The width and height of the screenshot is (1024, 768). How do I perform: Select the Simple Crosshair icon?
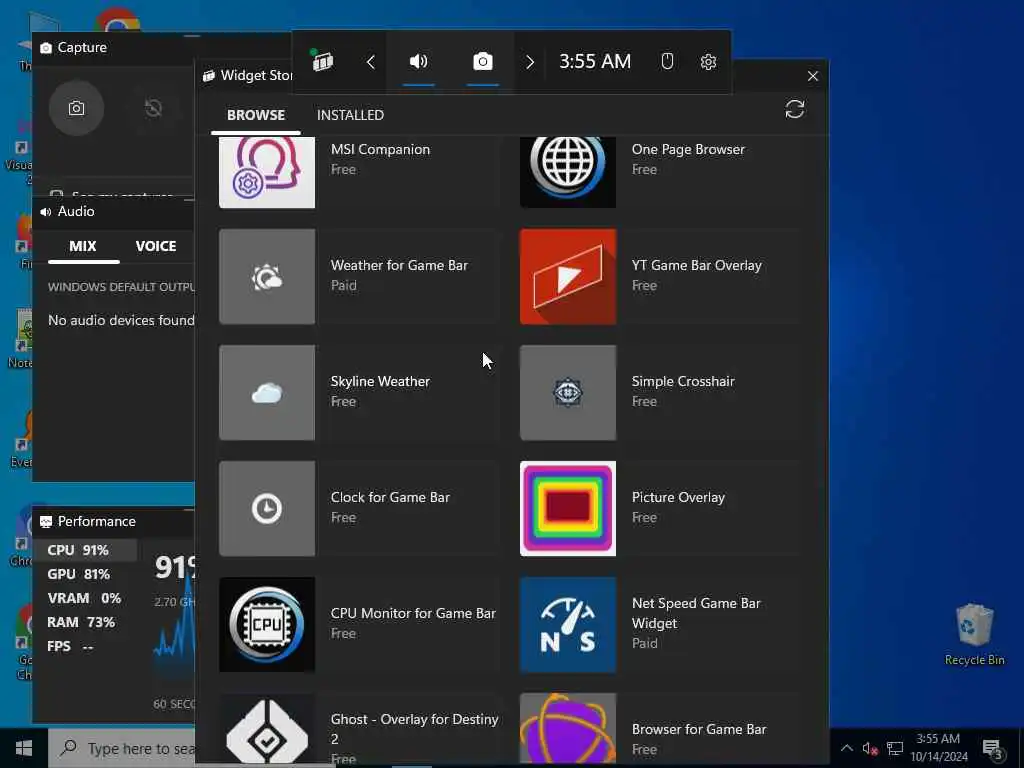[x=568, y=392]
